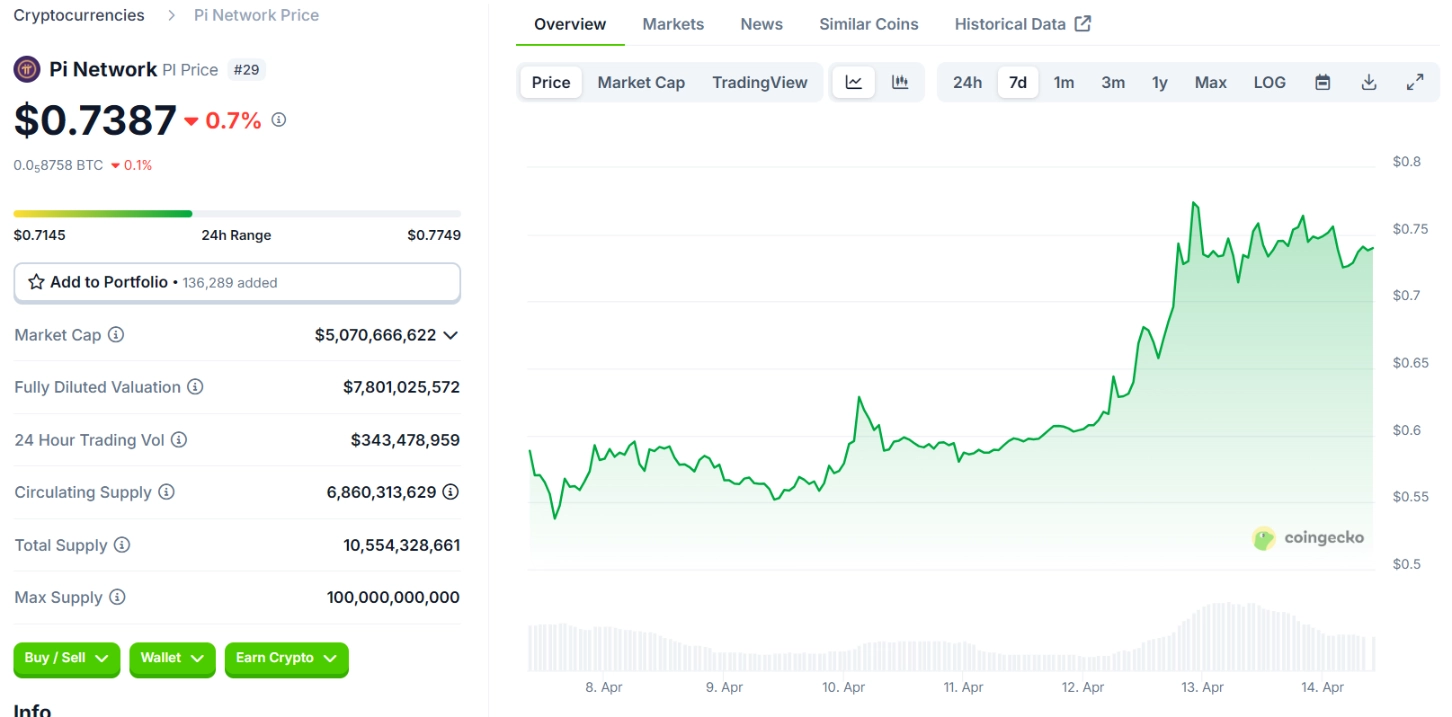The height and width of the screenshot is (717, 1452).
Task: Click the 100,000,000,000 max supply value
Action: point(393,597)
